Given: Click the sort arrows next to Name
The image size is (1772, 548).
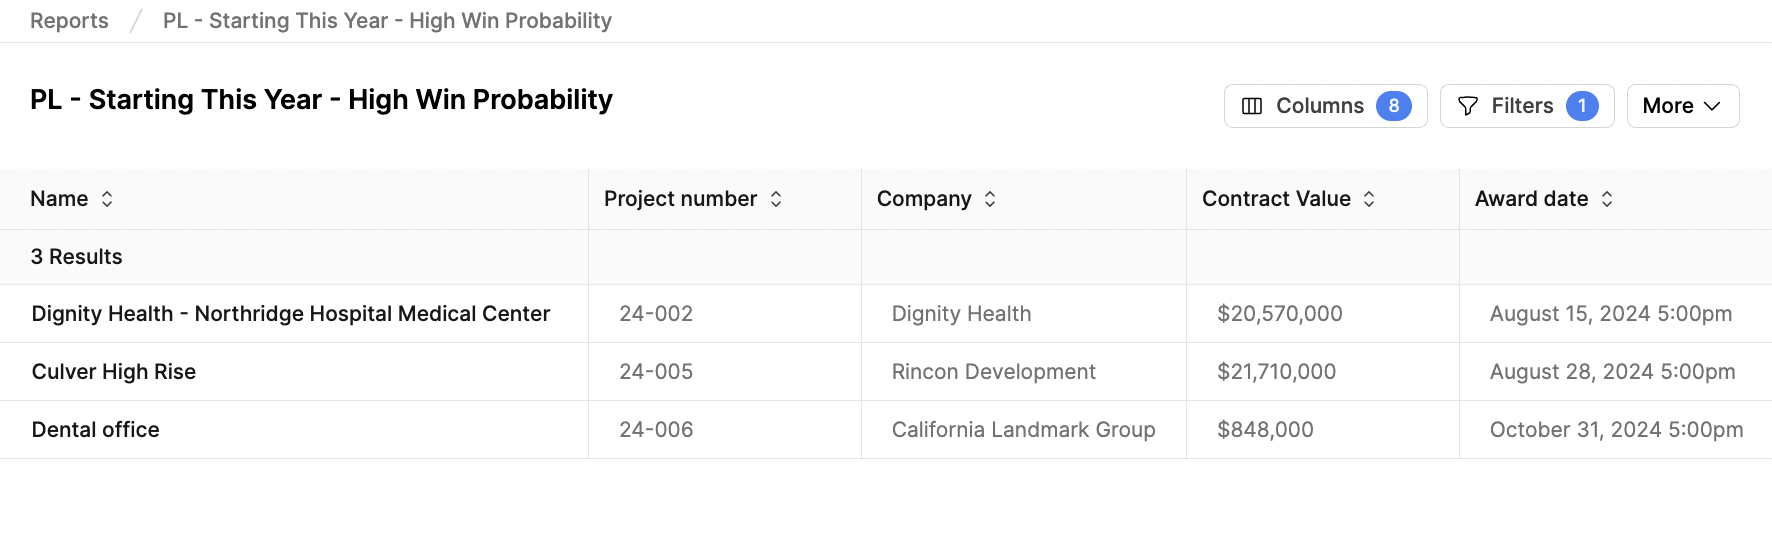Looking at the screenshot, I should 107,199.
